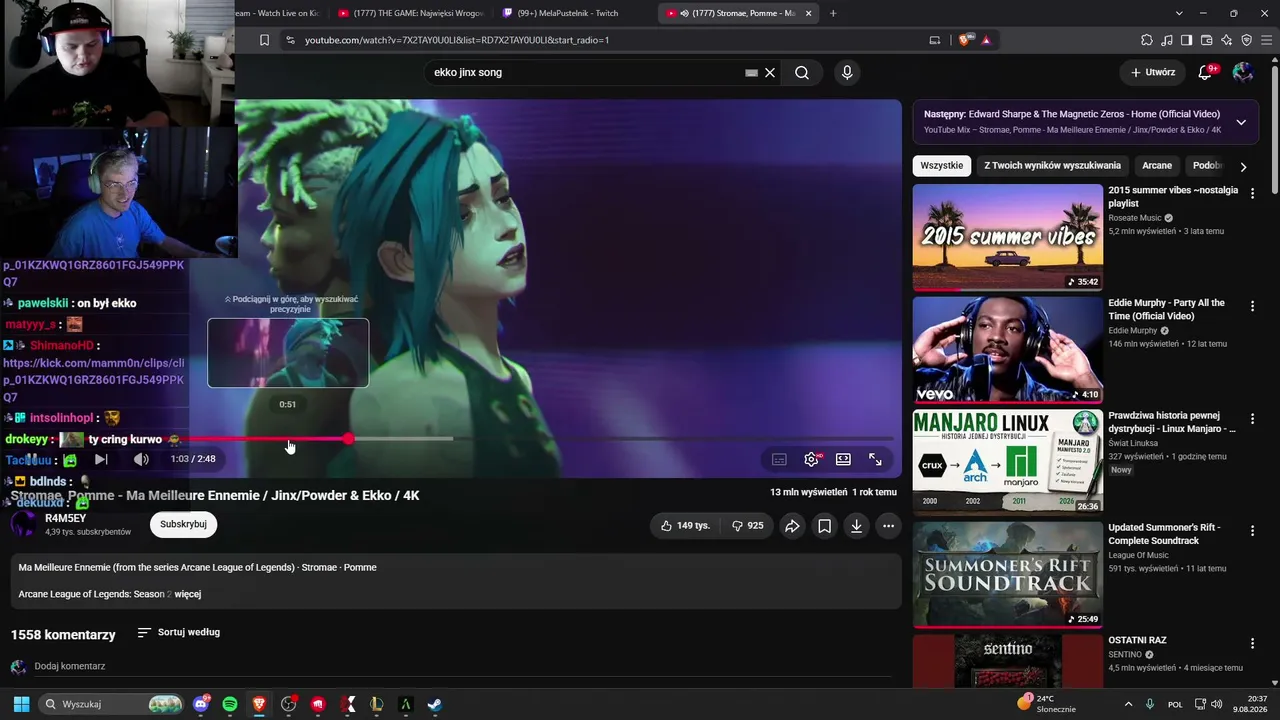Toggle the browser sidebar panel
The image size is (1280, 720).
coord(1186,40)
